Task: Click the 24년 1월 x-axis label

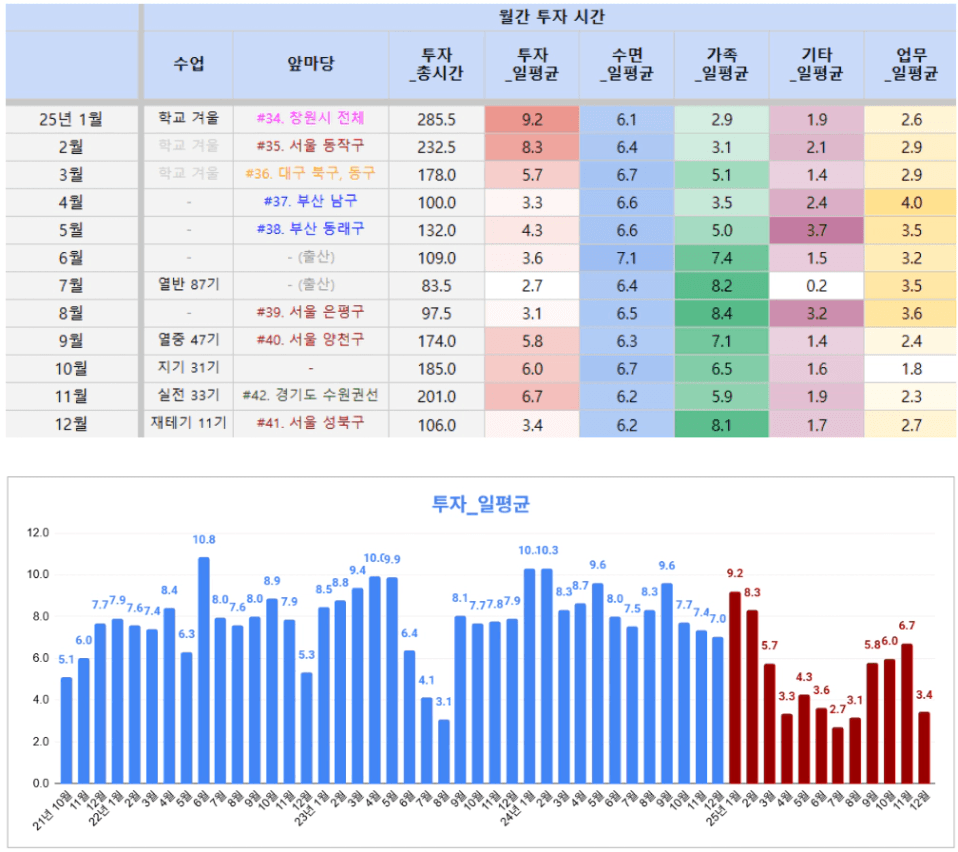Action: click(518, 809)
